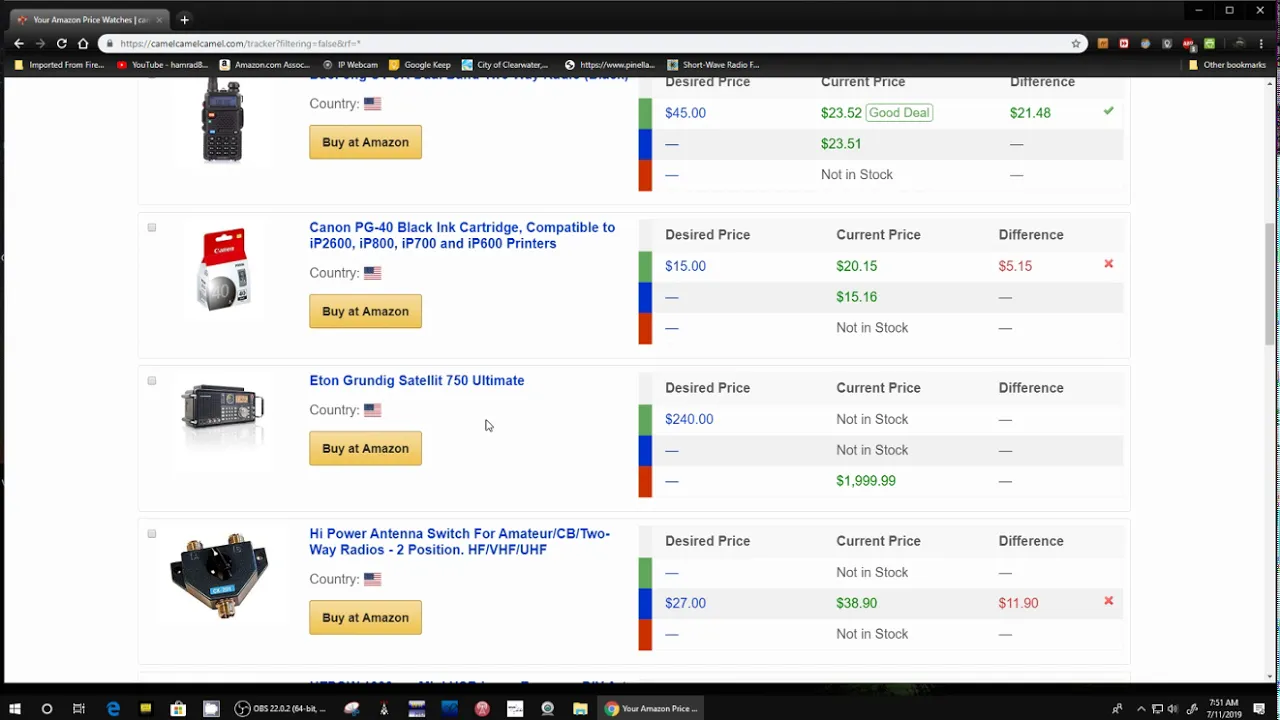
Task: Tick the checkbox for Hi Power Antenna Switch
Action: [x=152, y=534]
